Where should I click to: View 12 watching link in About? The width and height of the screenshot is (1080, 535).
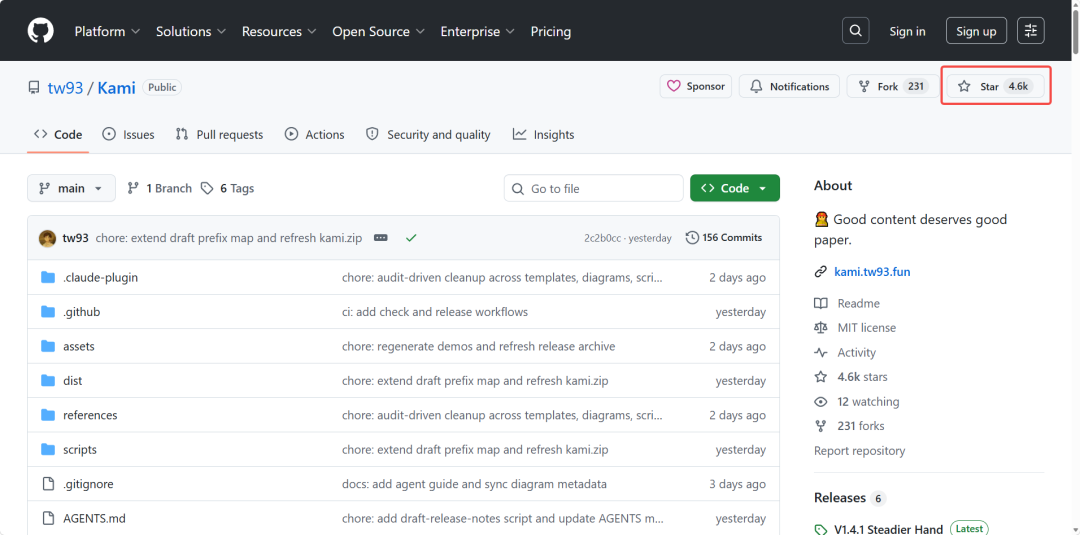pyautogui.click(x=857, y=401)
